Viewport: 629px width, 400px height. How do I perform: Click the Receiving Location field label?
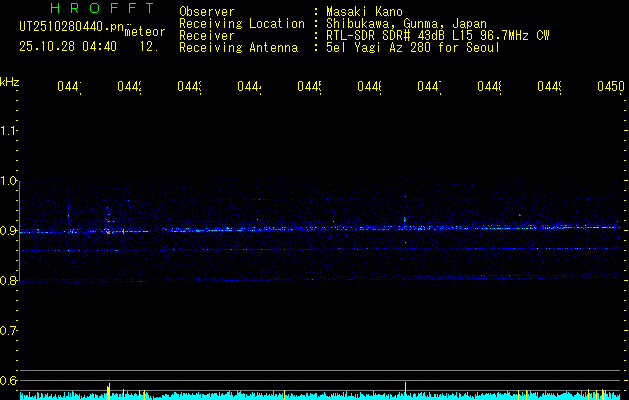(x=241, y=23)
